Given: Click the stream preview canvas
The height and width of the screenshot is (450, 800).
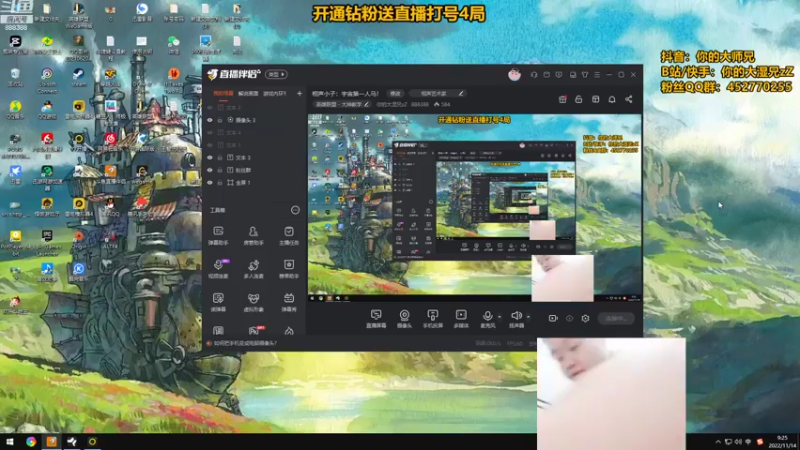Looking at the screenshot, I should point(474,208).
